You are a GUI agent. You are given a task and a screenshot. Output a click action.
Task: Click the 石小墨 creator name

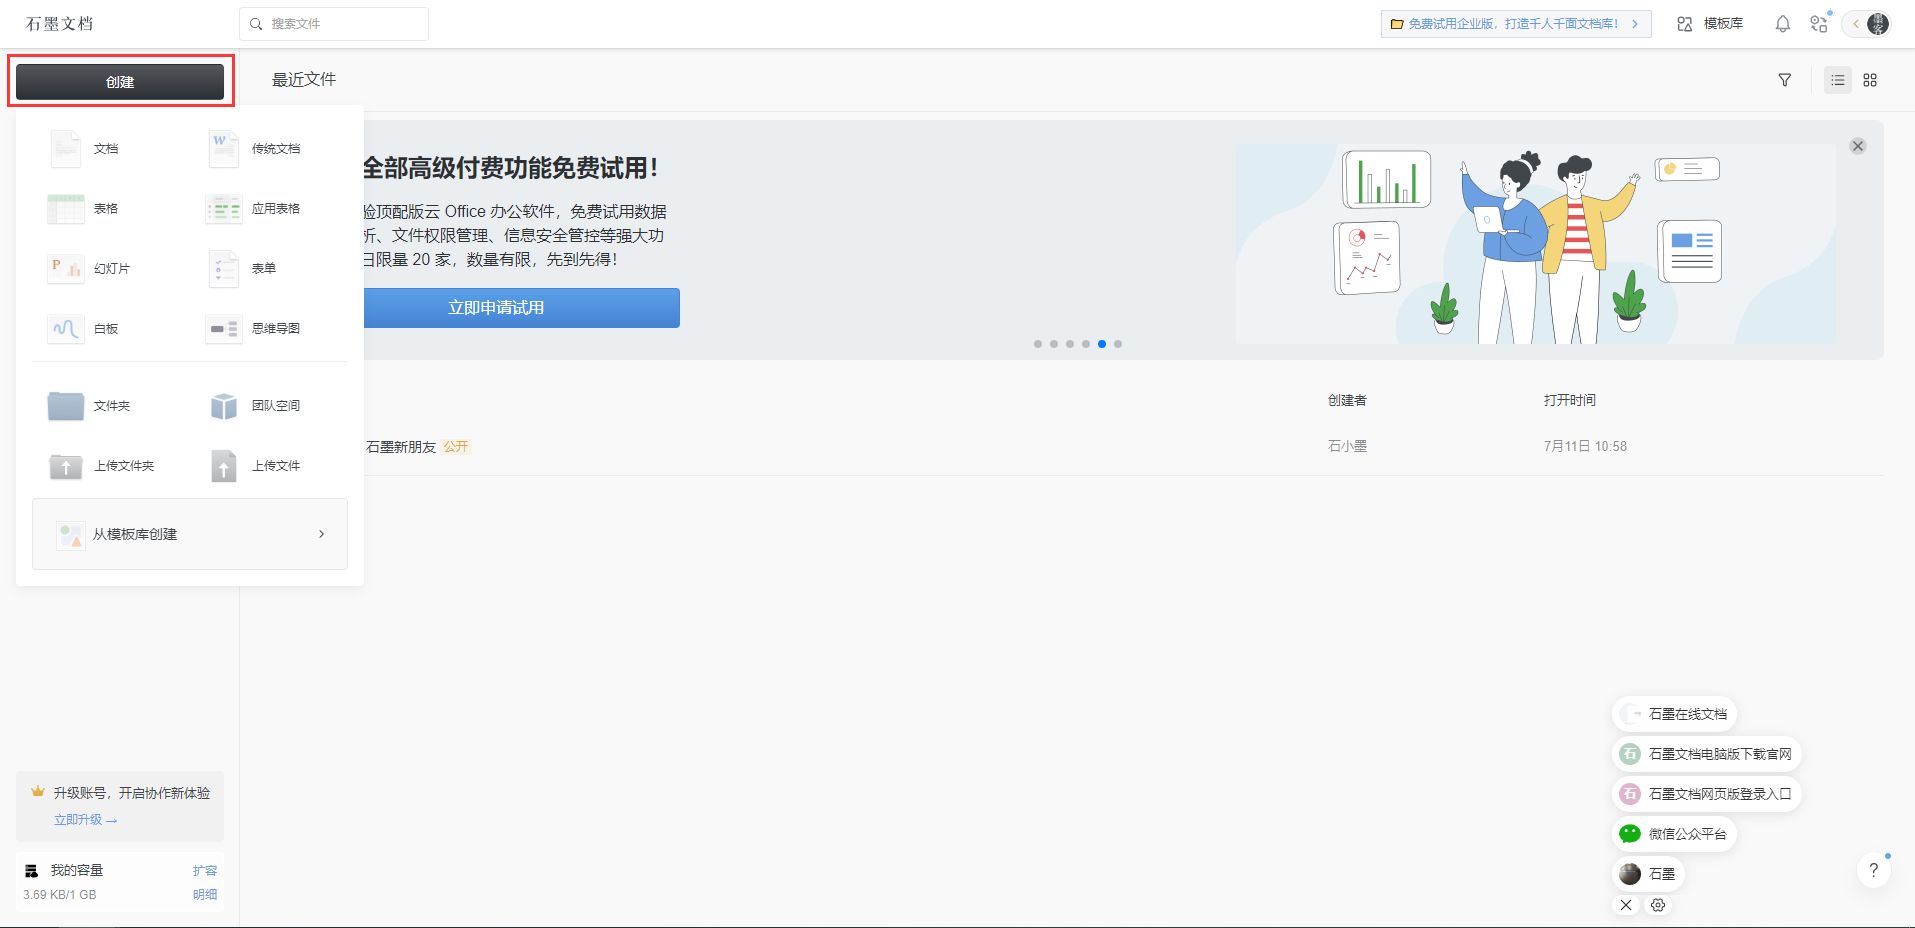pyautogui.click(x=1347, y=446)
